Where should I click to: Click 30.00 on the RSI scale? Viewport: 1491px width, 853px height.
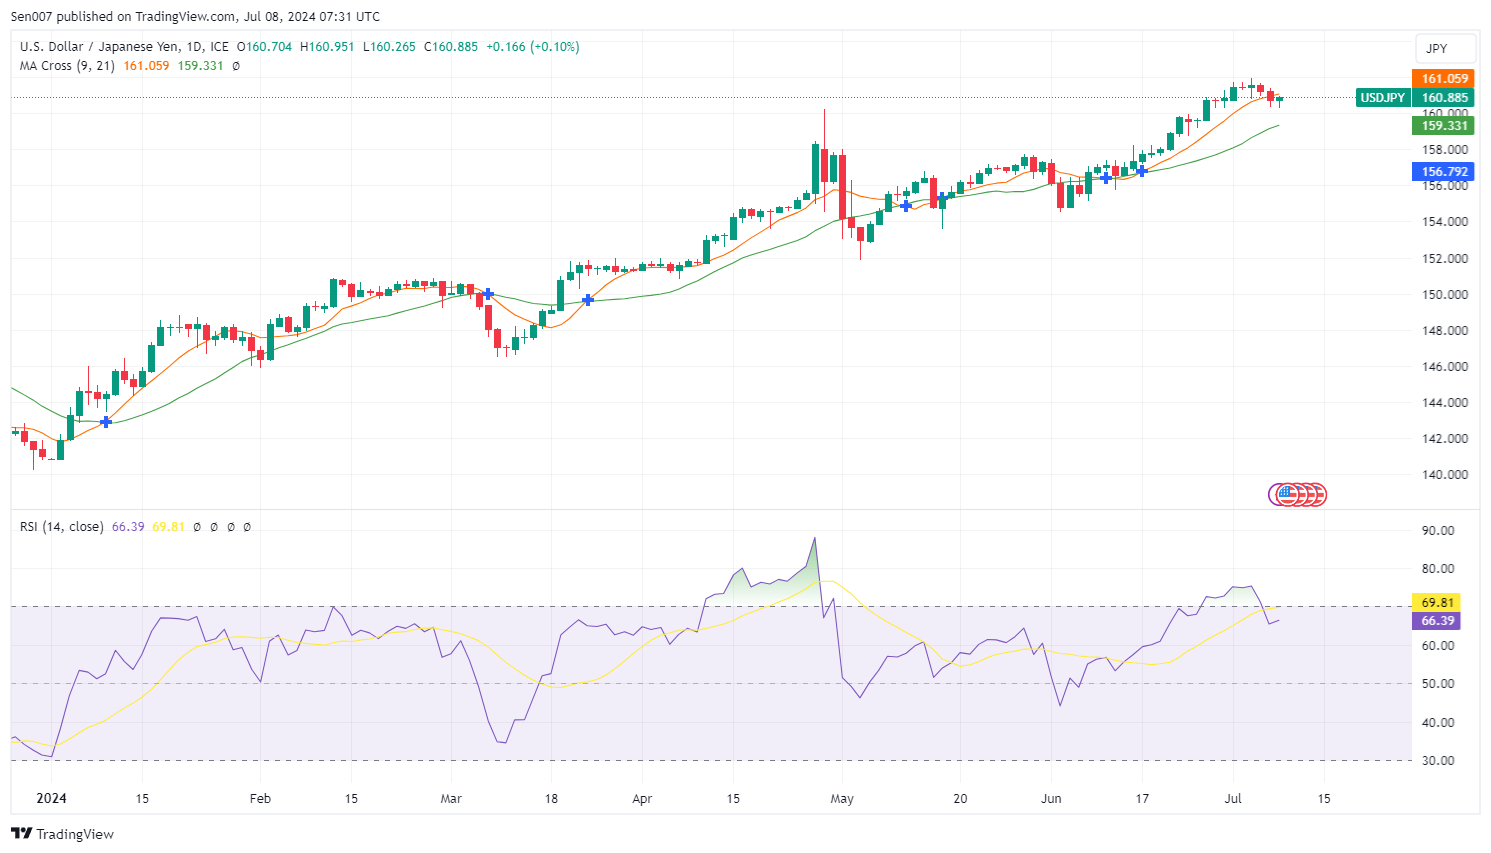coord(1438,760)
